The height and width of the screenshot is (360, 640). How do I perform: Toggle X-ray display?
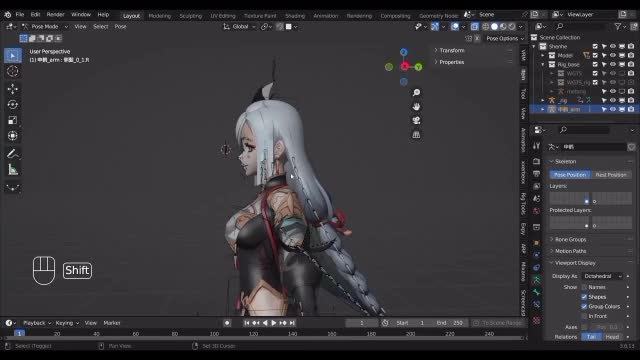pyautogui.click(x=474, y=27)
